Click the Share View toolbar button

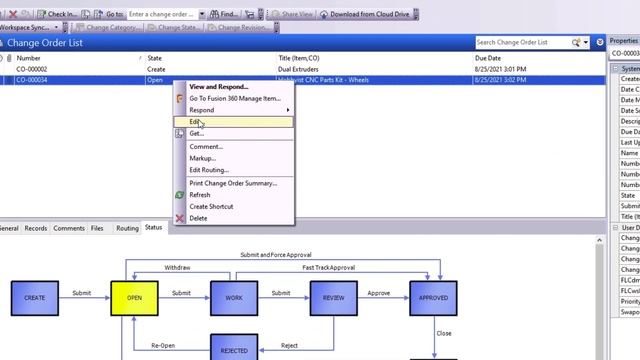[x=292, y=14]
